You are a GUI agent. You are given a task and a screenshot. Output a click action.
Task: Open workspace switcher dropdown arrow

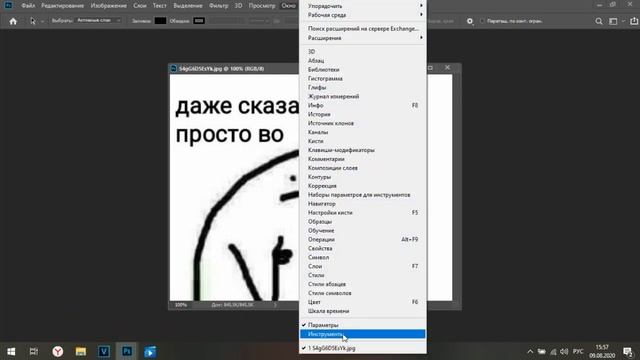pyautogui.click(x=623, y=21)
